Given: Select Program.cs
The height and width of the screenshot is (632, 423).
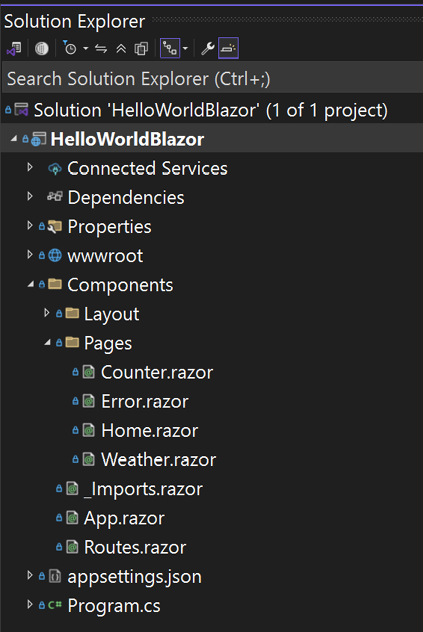Looking at the screenshot, I should 114,606.
